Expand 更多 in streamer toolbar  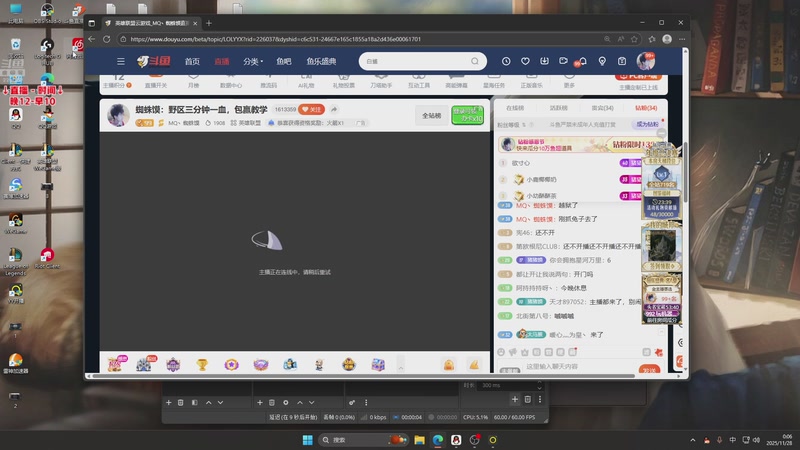tap(569, 82)
